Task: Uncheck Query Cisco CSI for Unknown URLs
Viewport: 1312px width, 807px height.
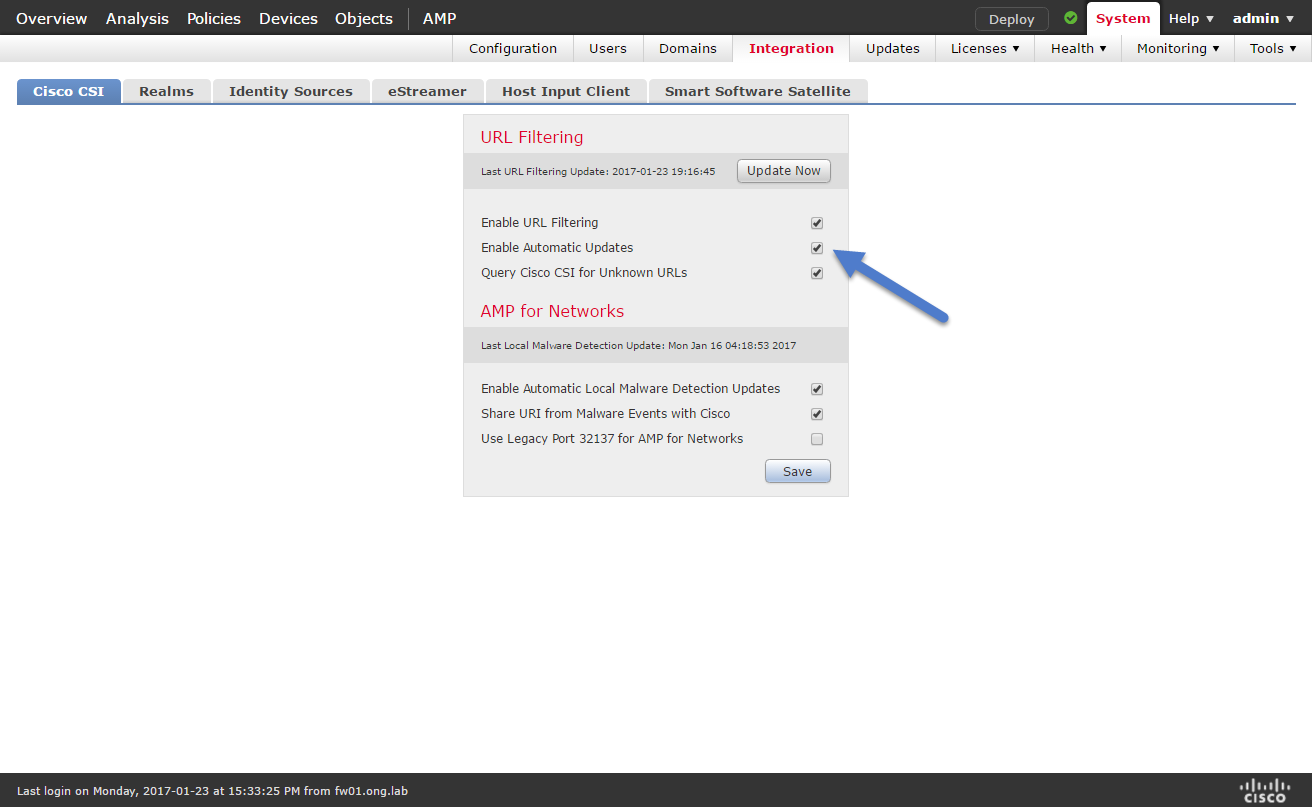Action: click(817, 273)
